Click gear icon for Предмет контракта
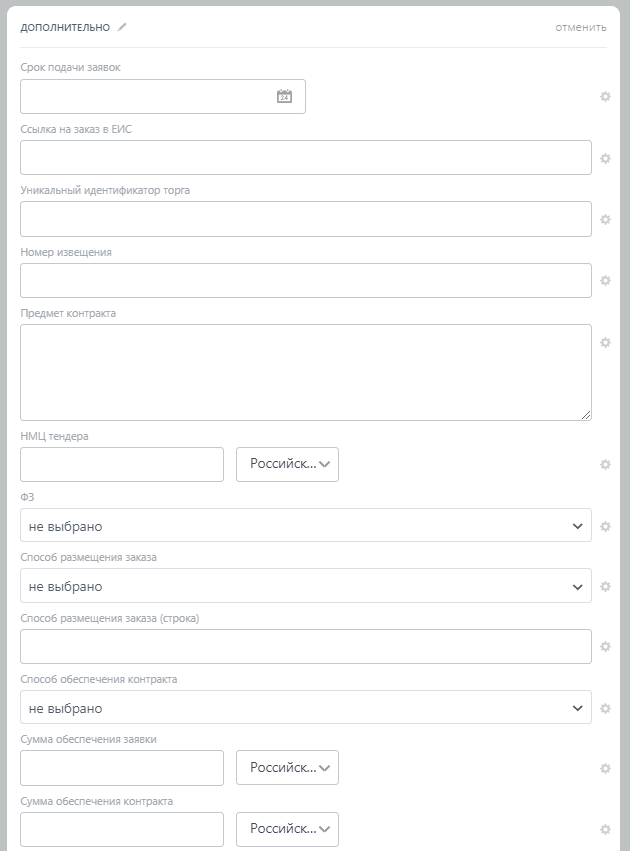Screen dimensions: 630x851 (605, 342)
